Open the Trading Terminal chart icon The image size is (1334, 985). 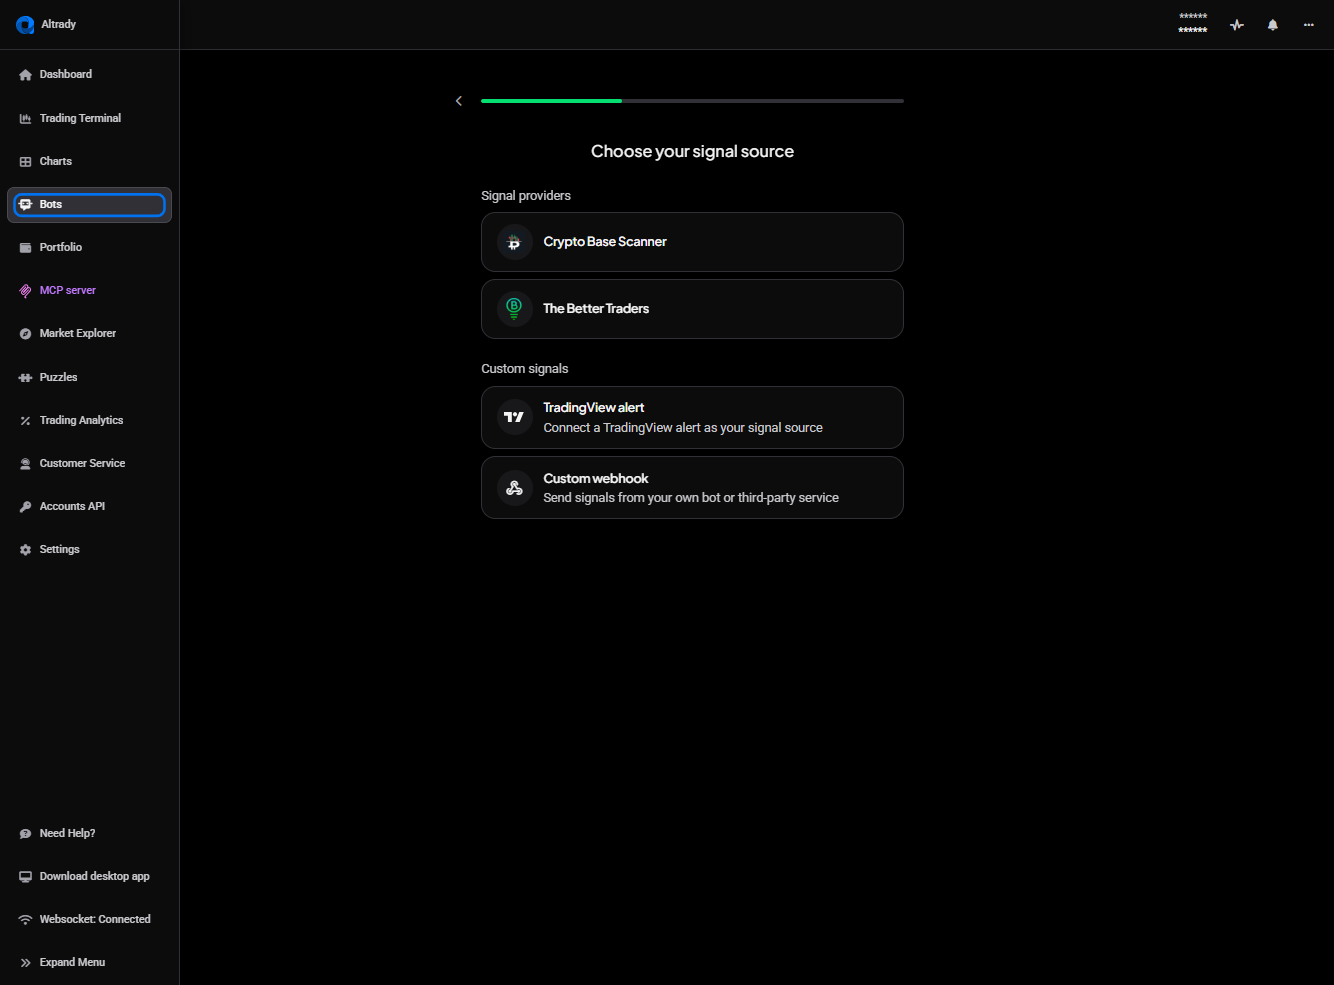coord(26,119)
